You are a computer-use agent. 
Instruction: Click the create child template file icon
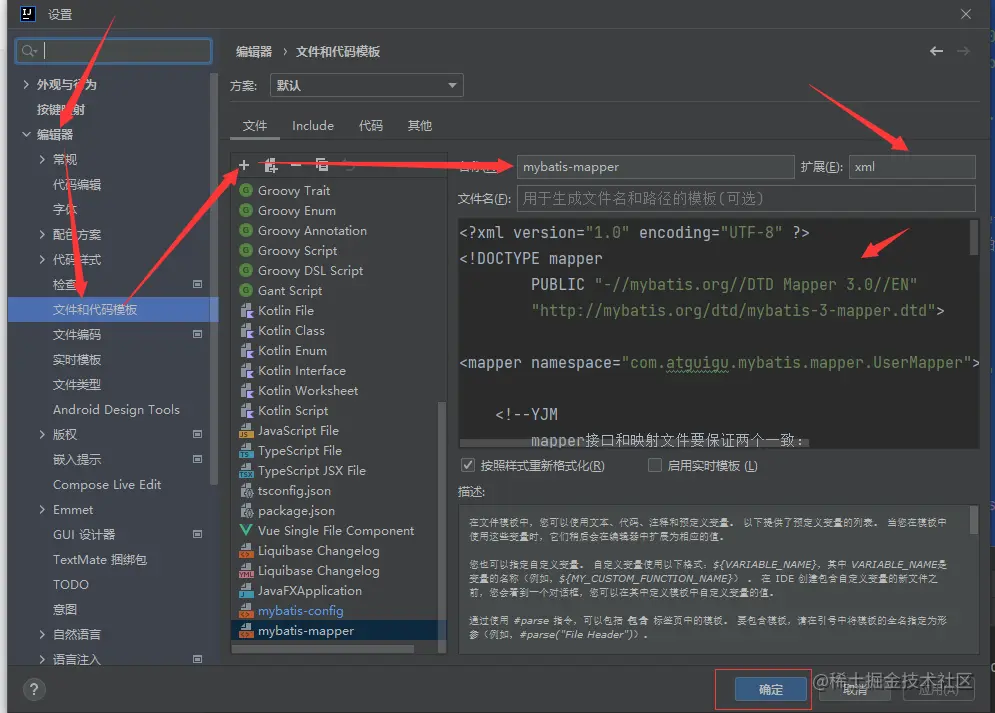271,166
